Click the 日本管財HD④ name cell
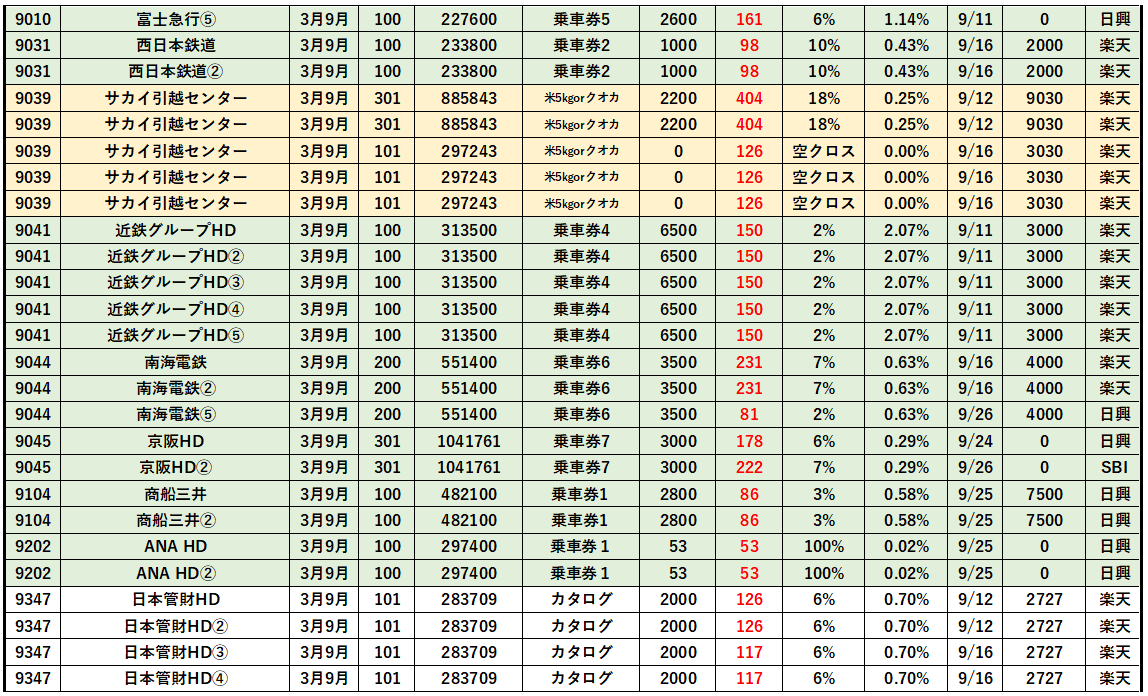The height and width of the screenshot is (696, 1148). pyautogui.click(x=176, y=679)
